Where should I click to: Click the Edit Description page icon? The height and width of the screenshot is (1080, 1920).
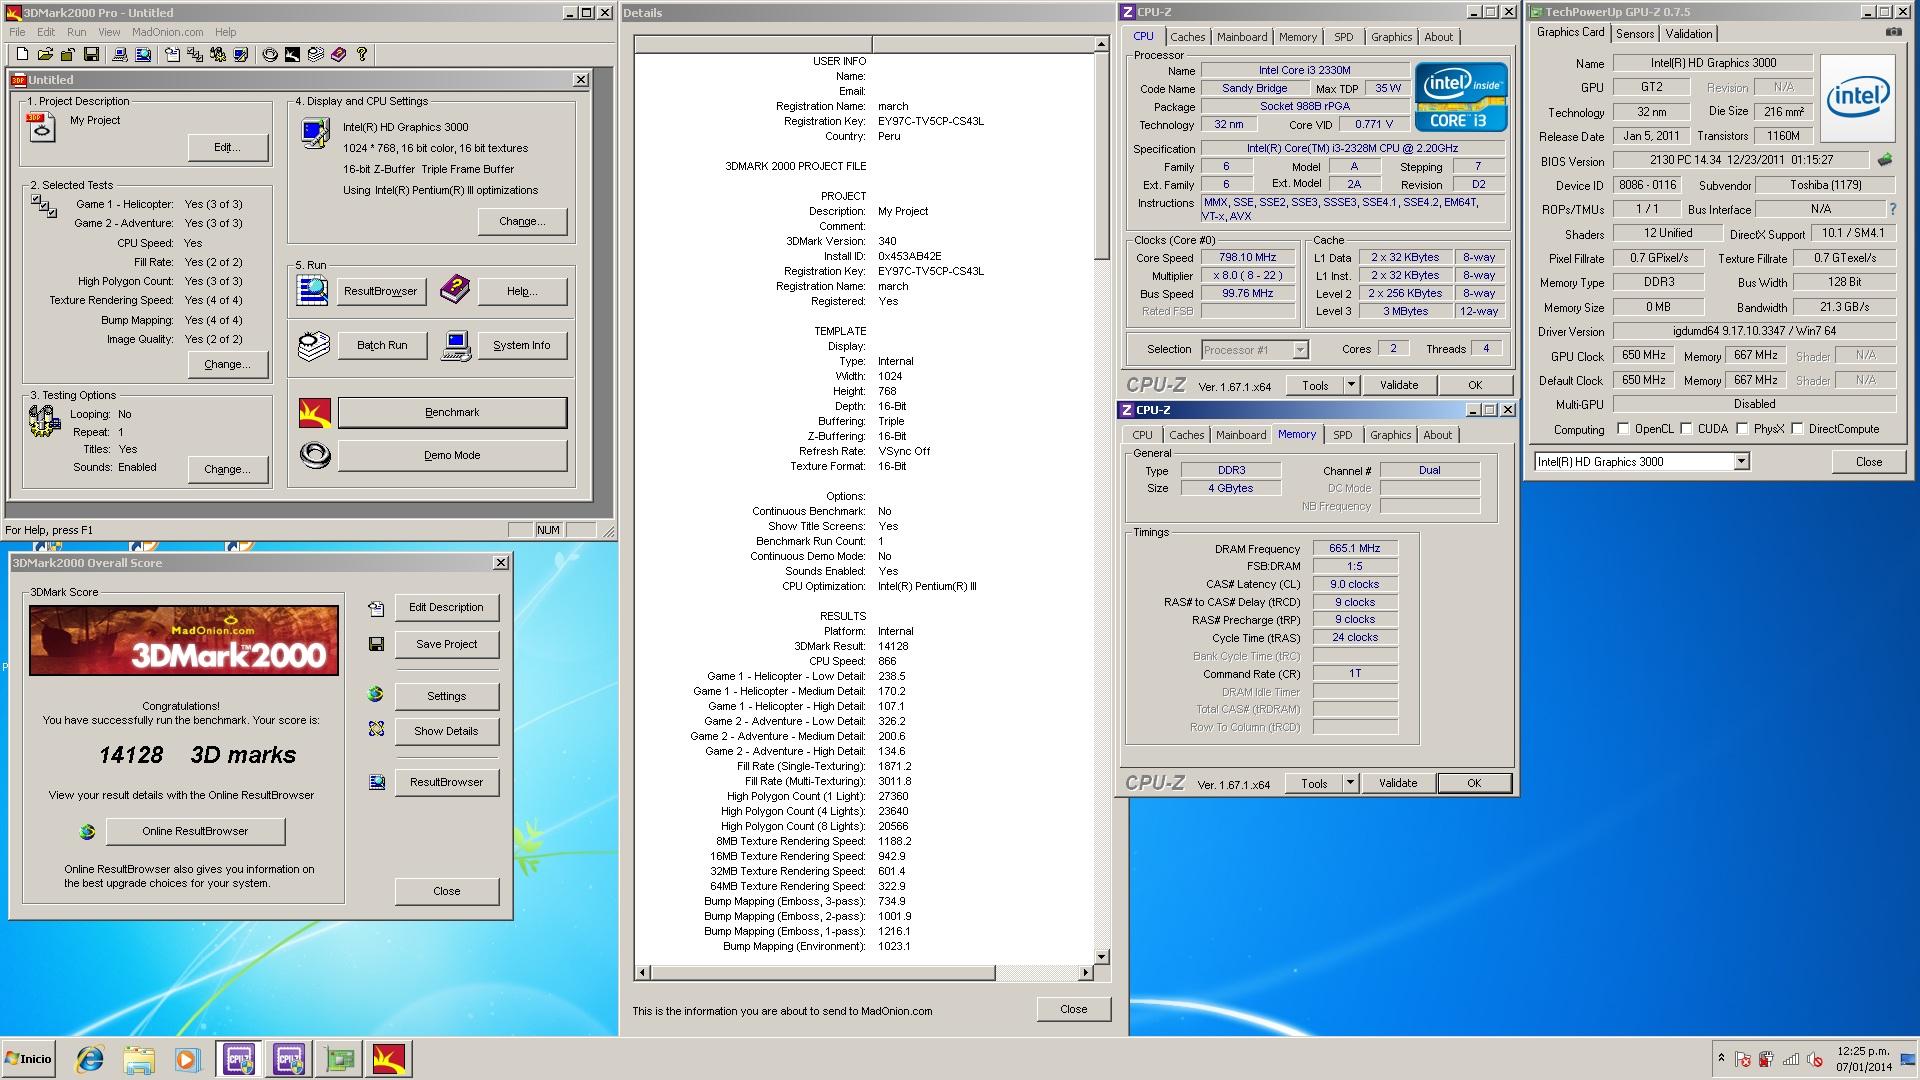(x=376, y=607)
